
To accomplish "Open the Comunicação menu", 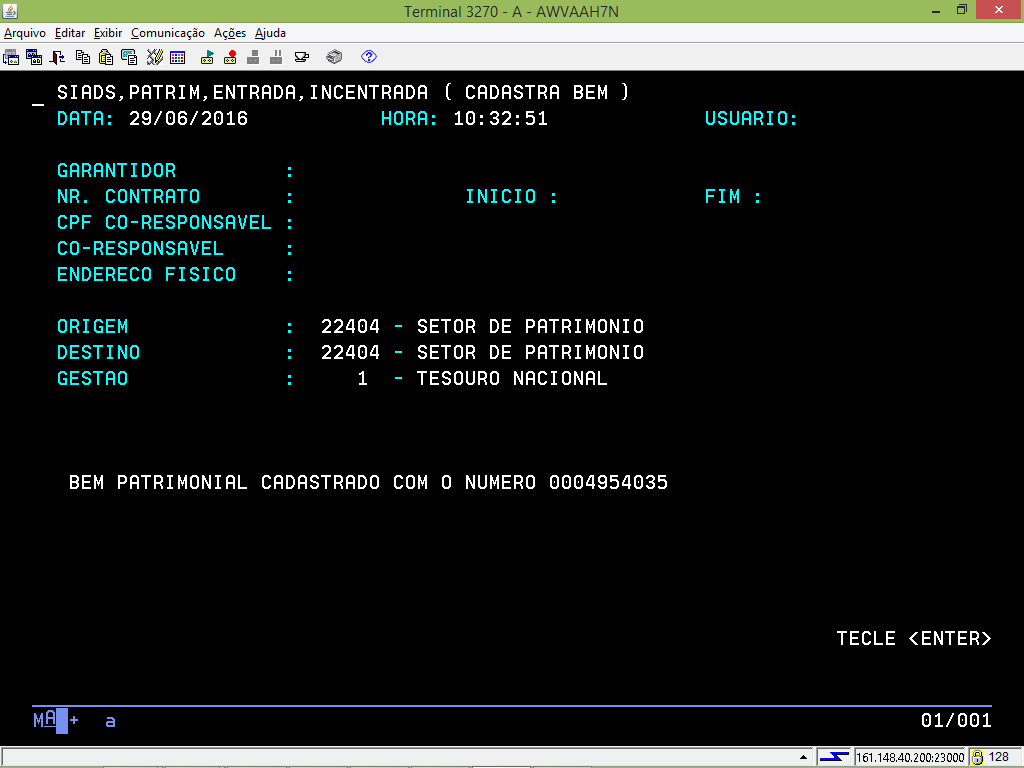I will 168,33.
